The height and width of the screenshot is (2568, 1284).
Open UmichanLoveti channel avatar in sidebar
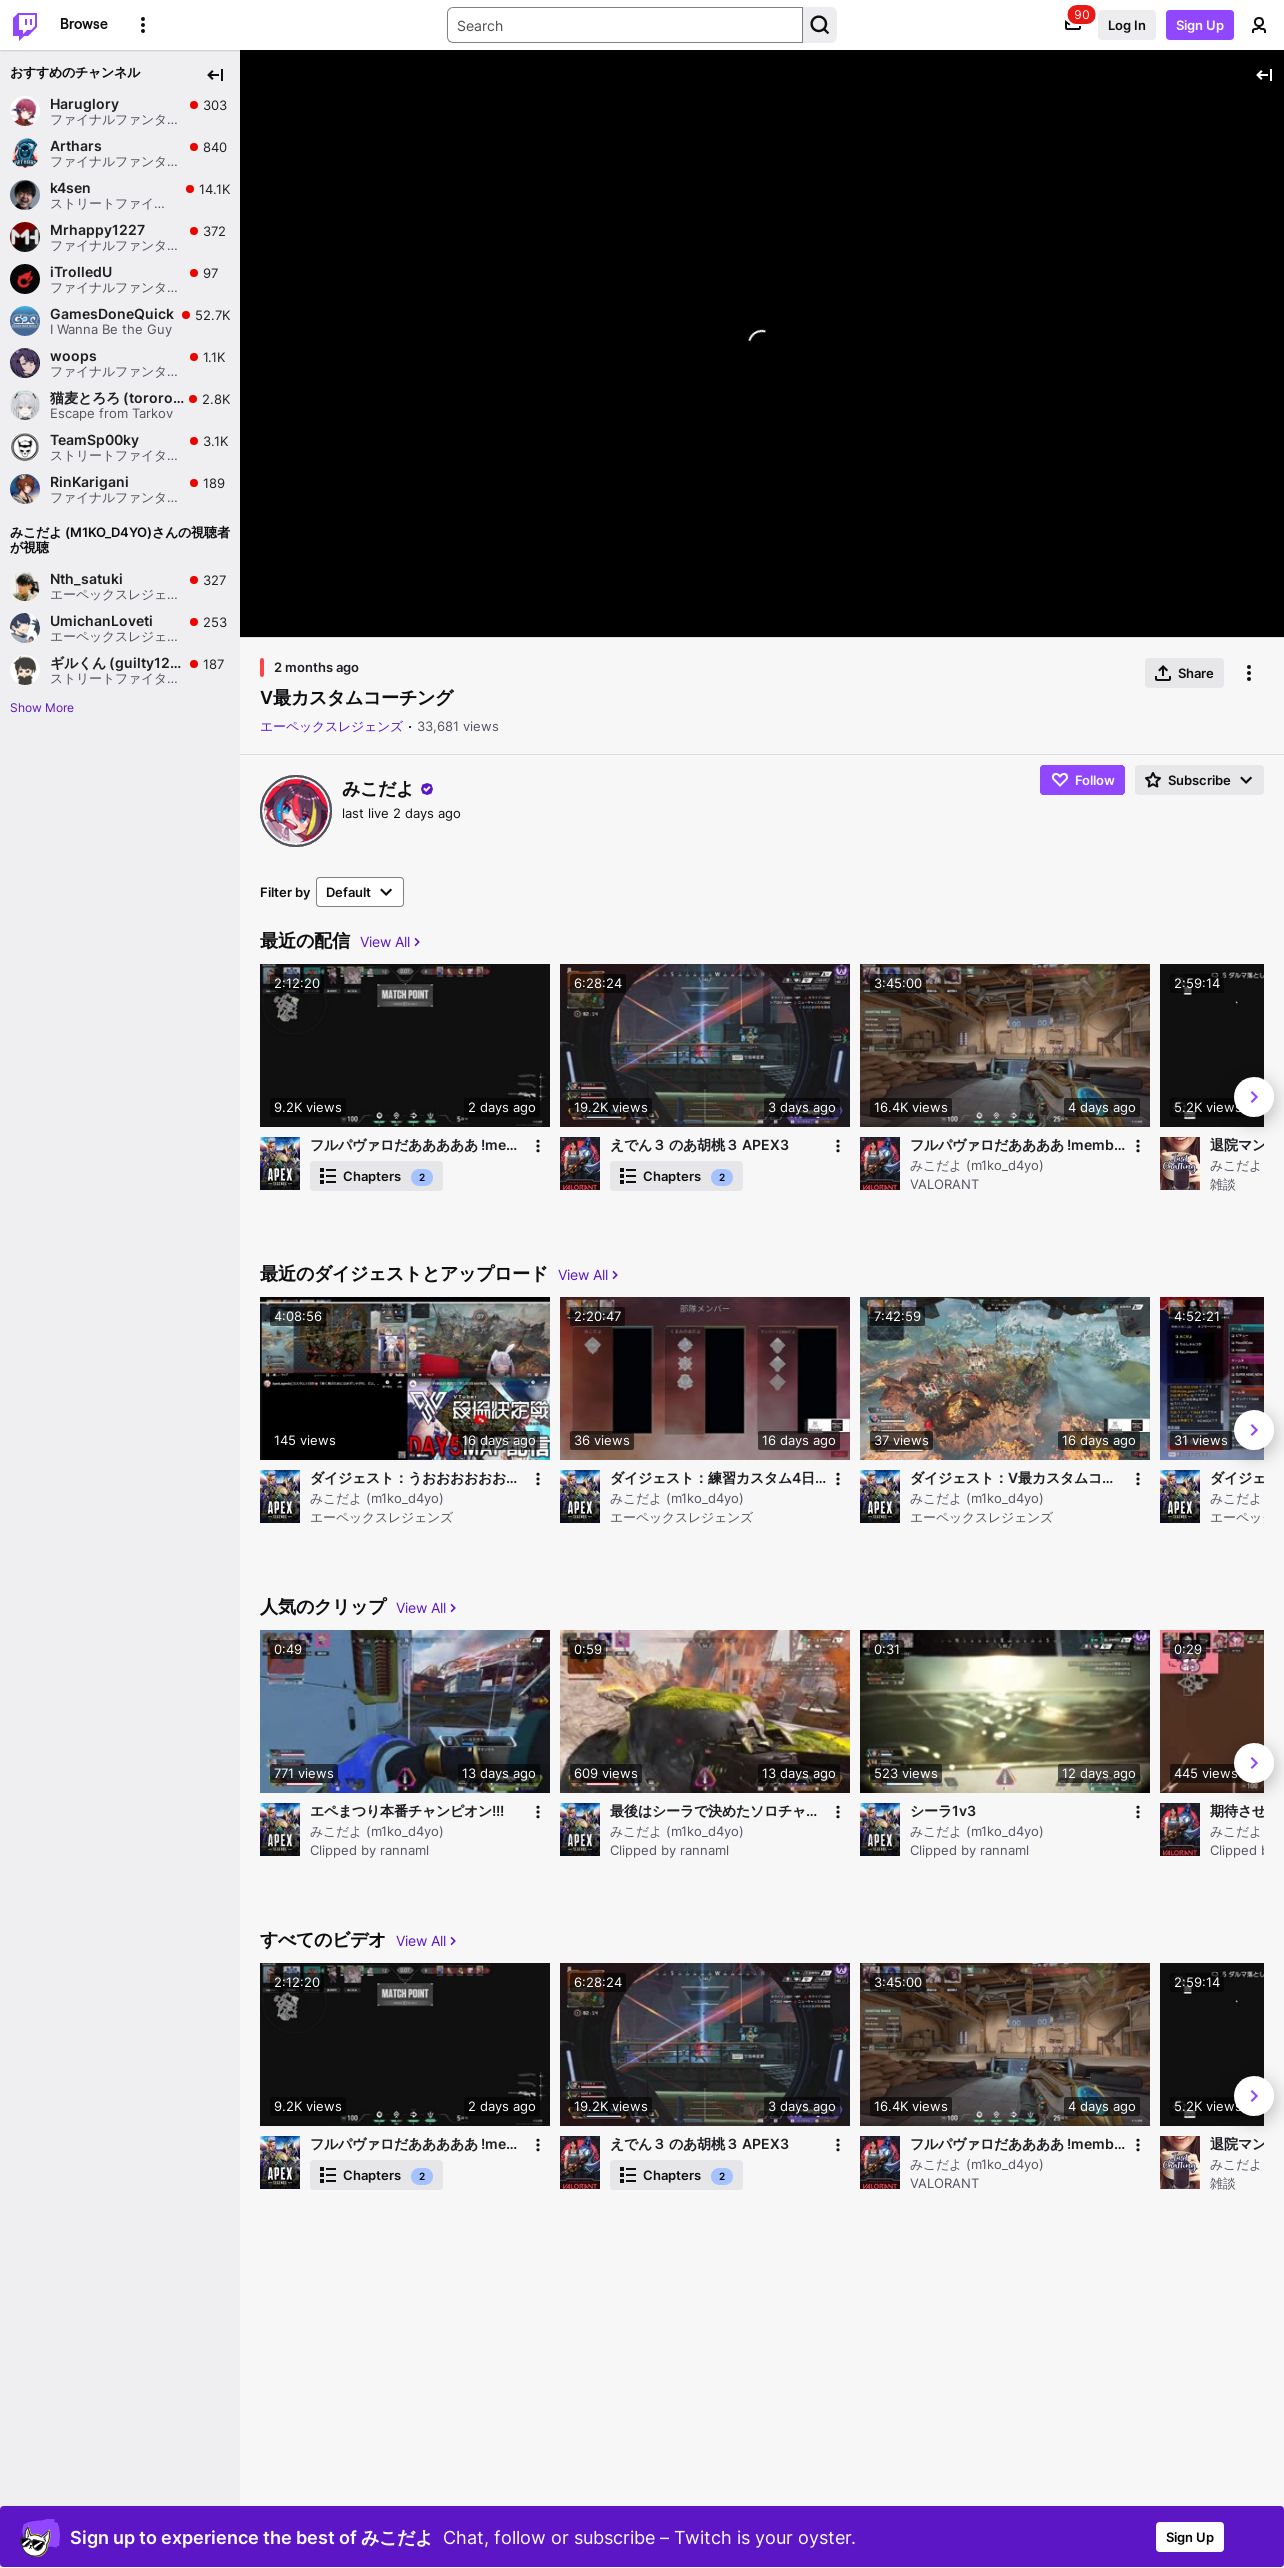click(x=25, y=628)
